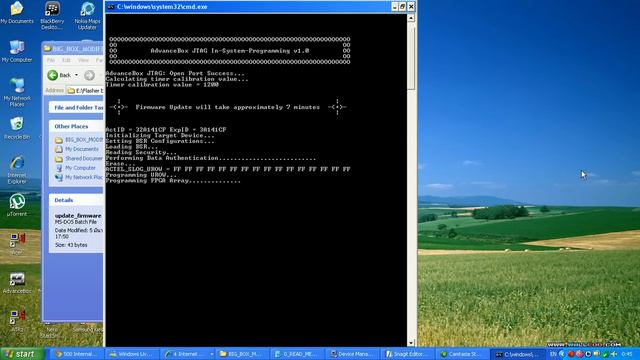The height and width of the screenshot is (360, 640).
Task: Open Edit menu in Explorer window
Action: [66, 60]
